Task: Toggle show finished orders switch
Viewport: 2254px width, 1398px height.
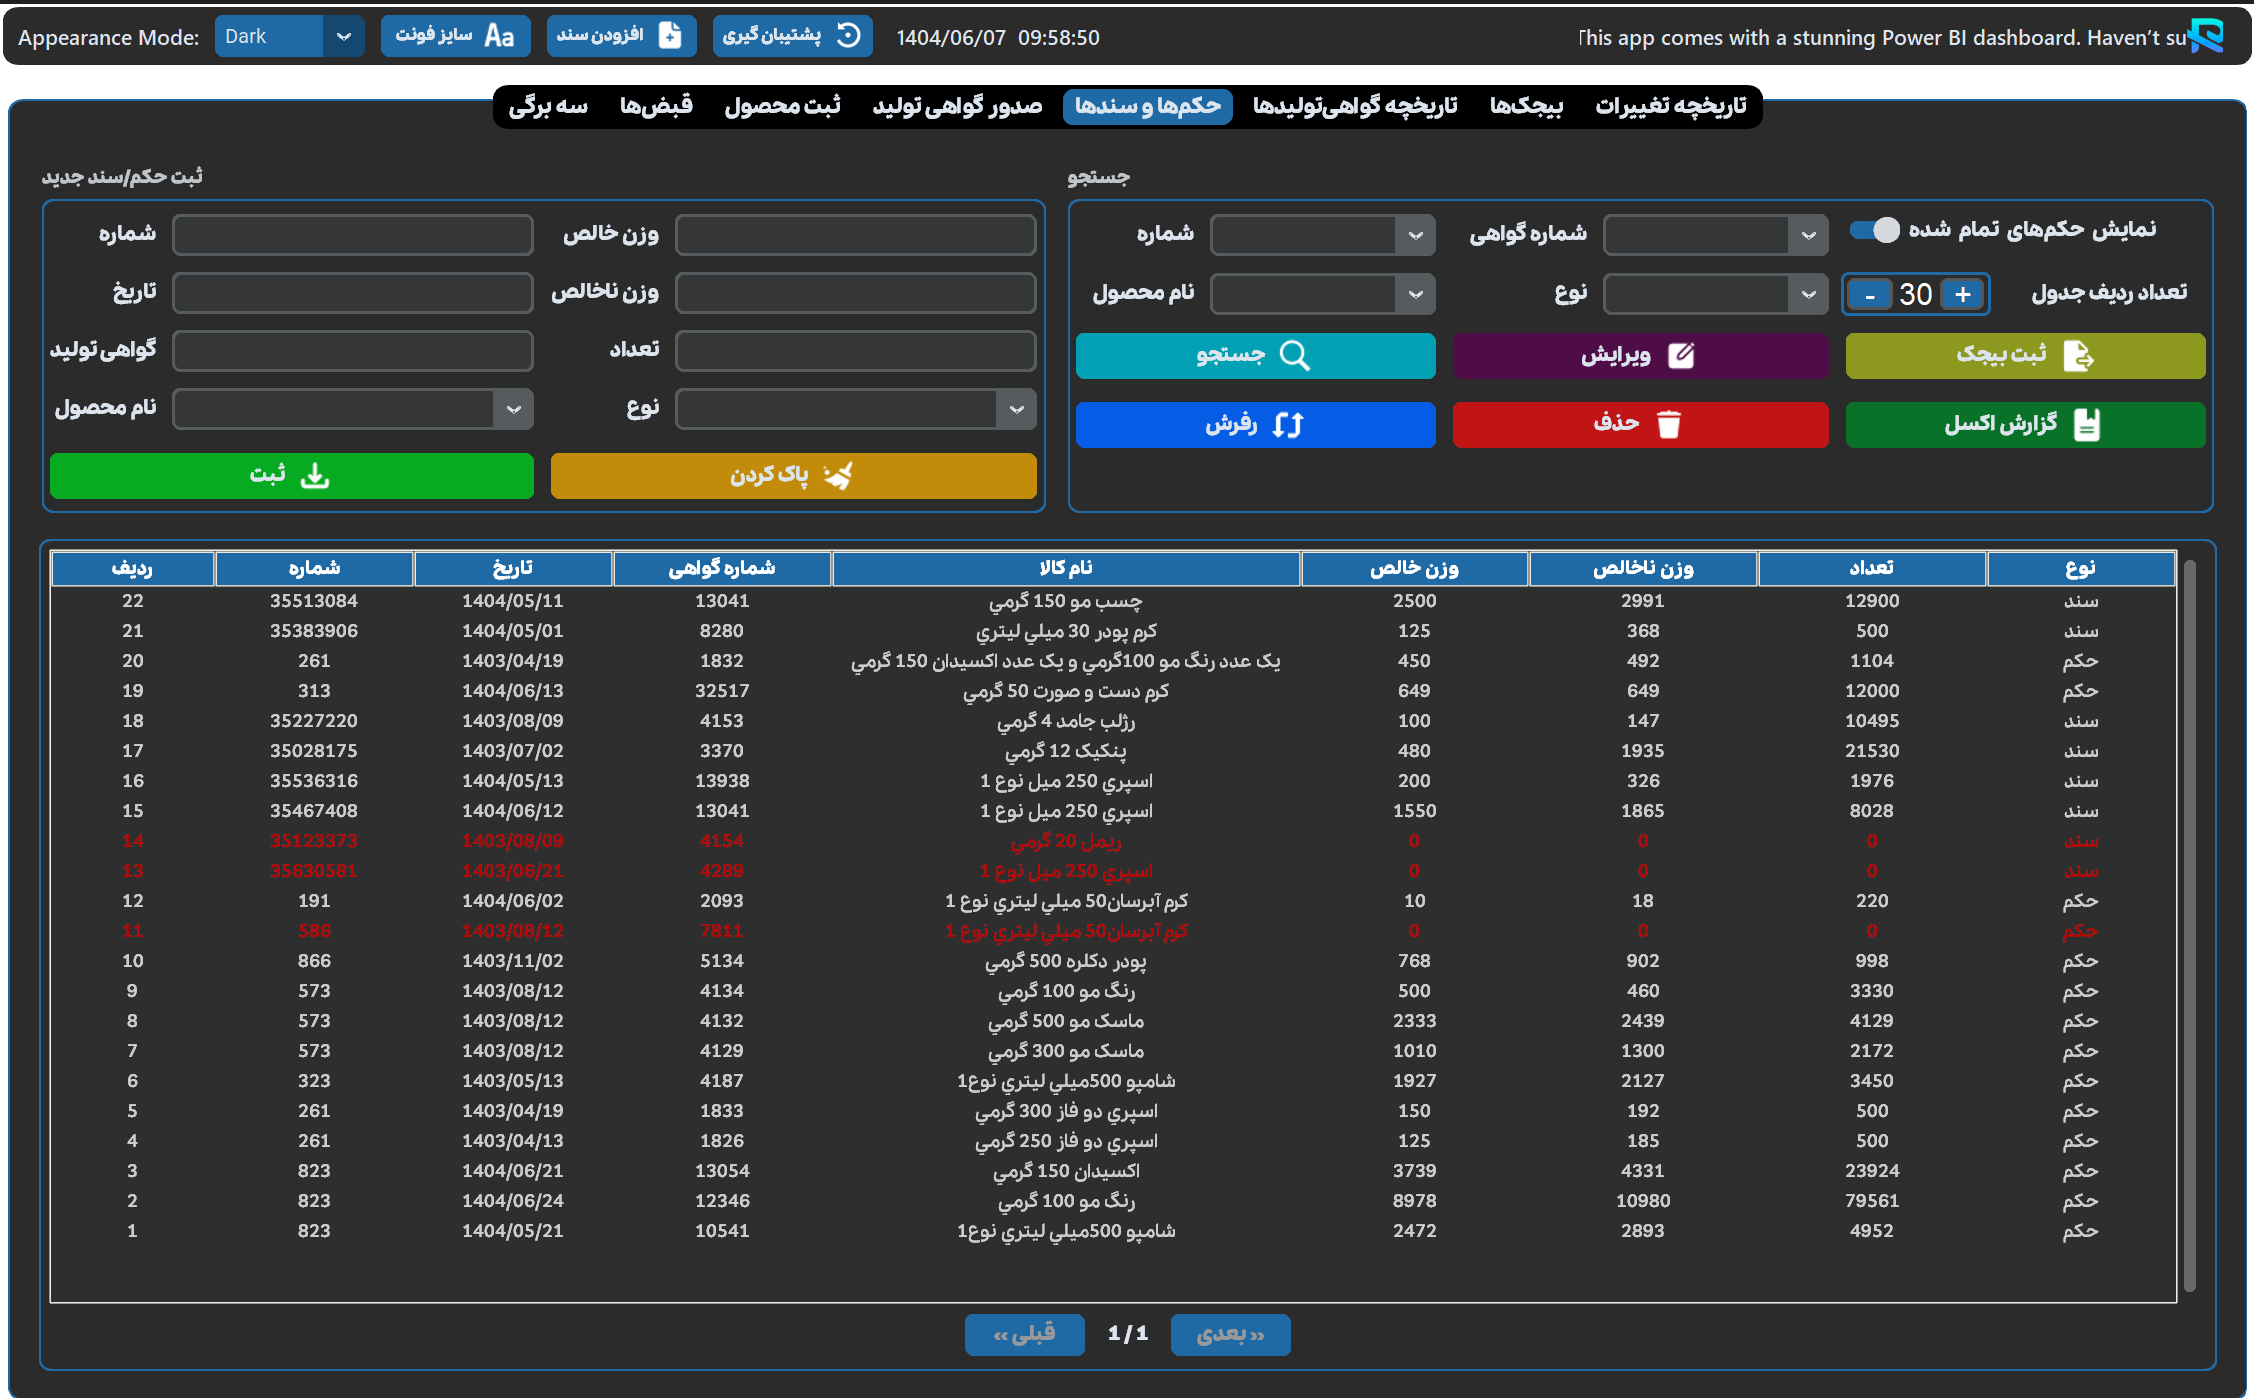Action: tap(1874, 230)
